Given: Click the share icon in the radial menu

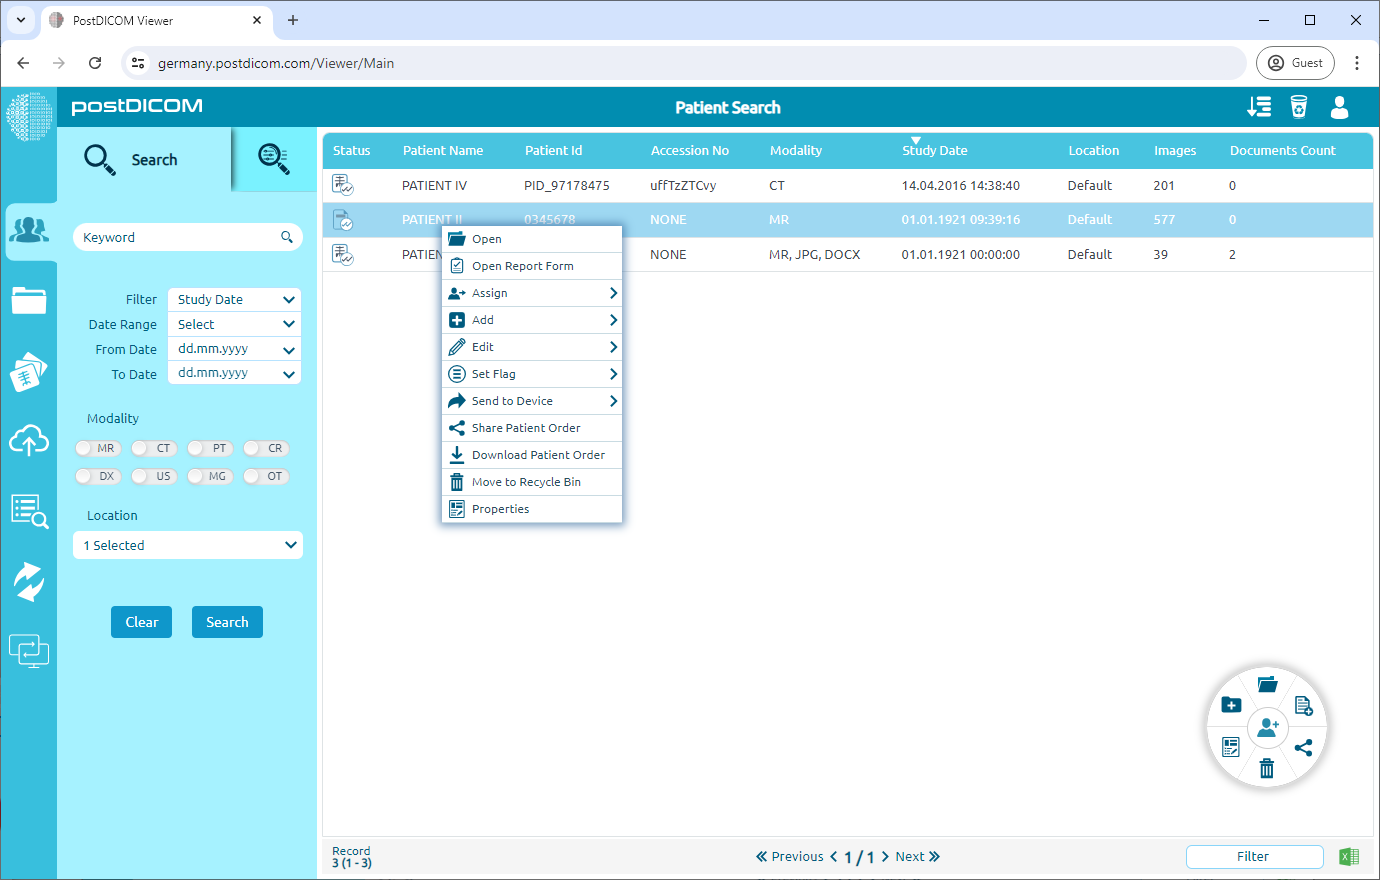Looking at the screenshot, I should [x=1304, y=747].
